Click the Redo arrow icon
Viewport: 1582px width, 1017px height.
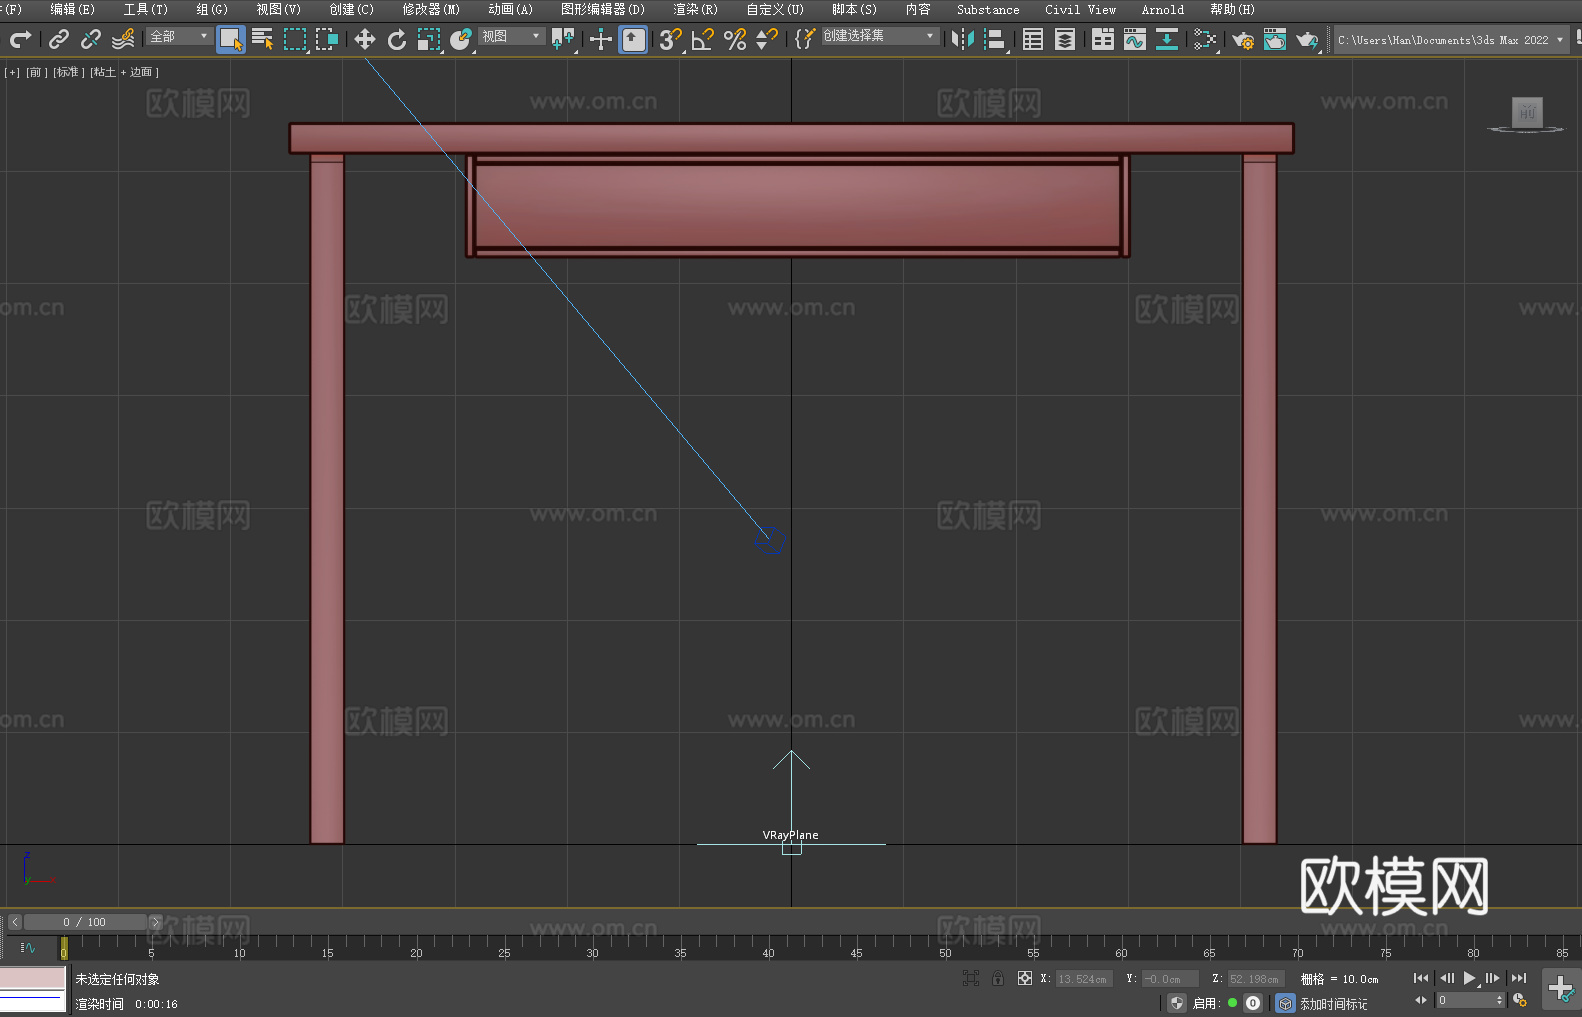20,39
